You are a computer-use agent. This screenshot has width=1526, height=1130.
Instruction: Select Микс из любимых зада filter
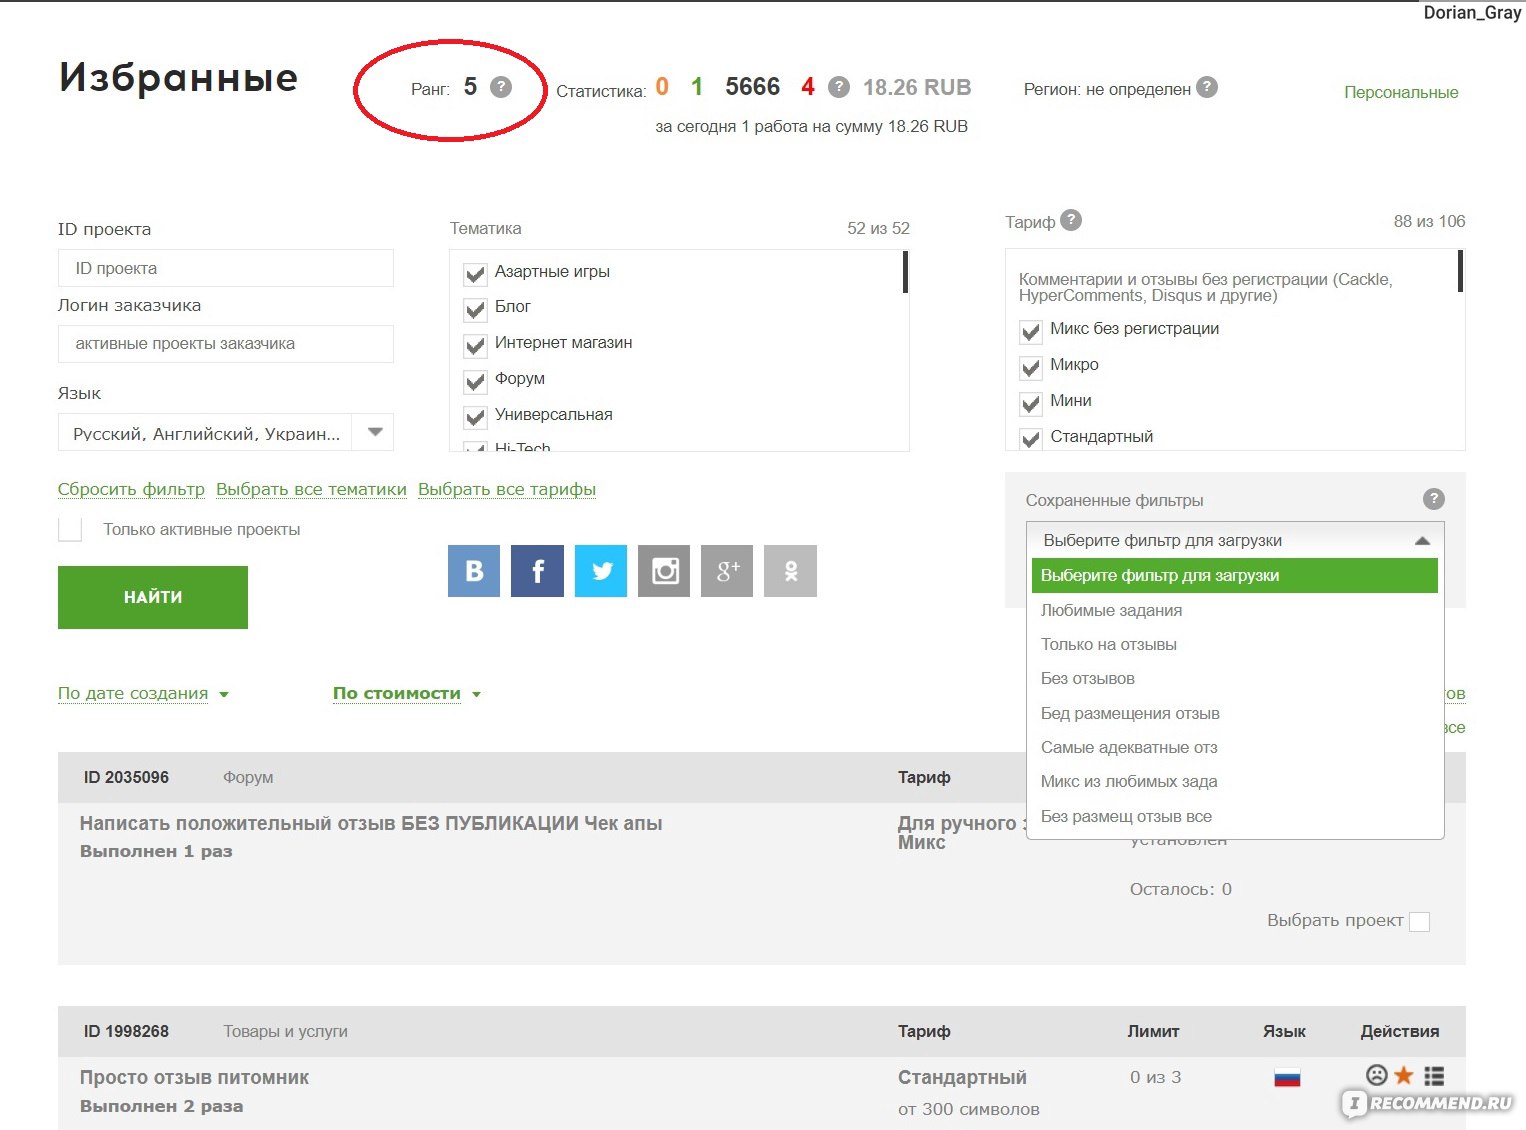point(1235,781)
